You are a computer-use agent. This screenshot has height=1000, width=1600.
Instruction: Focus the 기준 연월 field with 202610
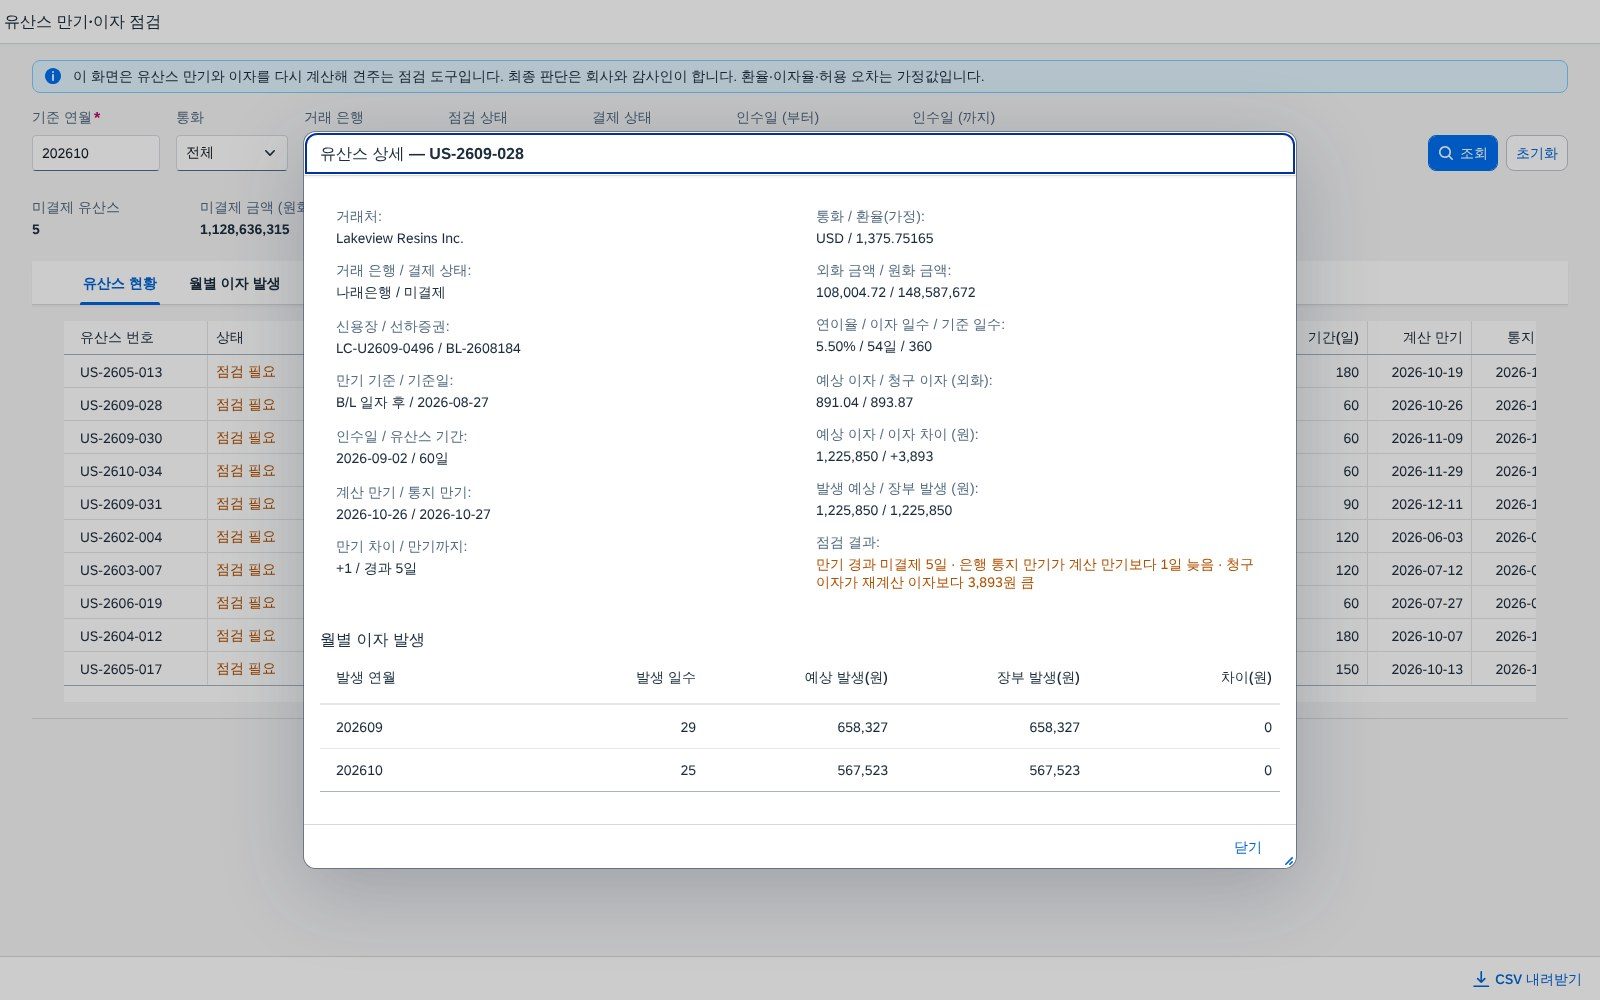96,153
